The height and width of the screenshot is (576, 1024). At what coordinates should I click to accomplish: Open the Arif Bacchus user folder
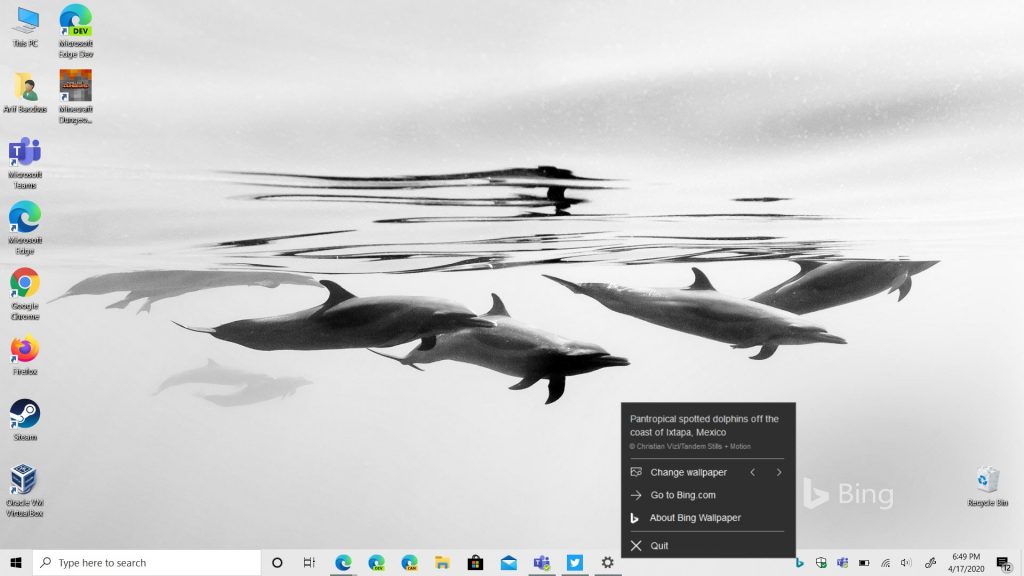pos(25,92)
